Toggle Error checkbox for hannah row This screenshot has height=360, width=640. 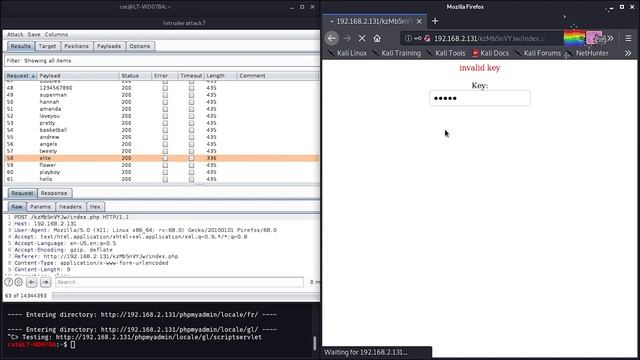[x=165, y=102]
